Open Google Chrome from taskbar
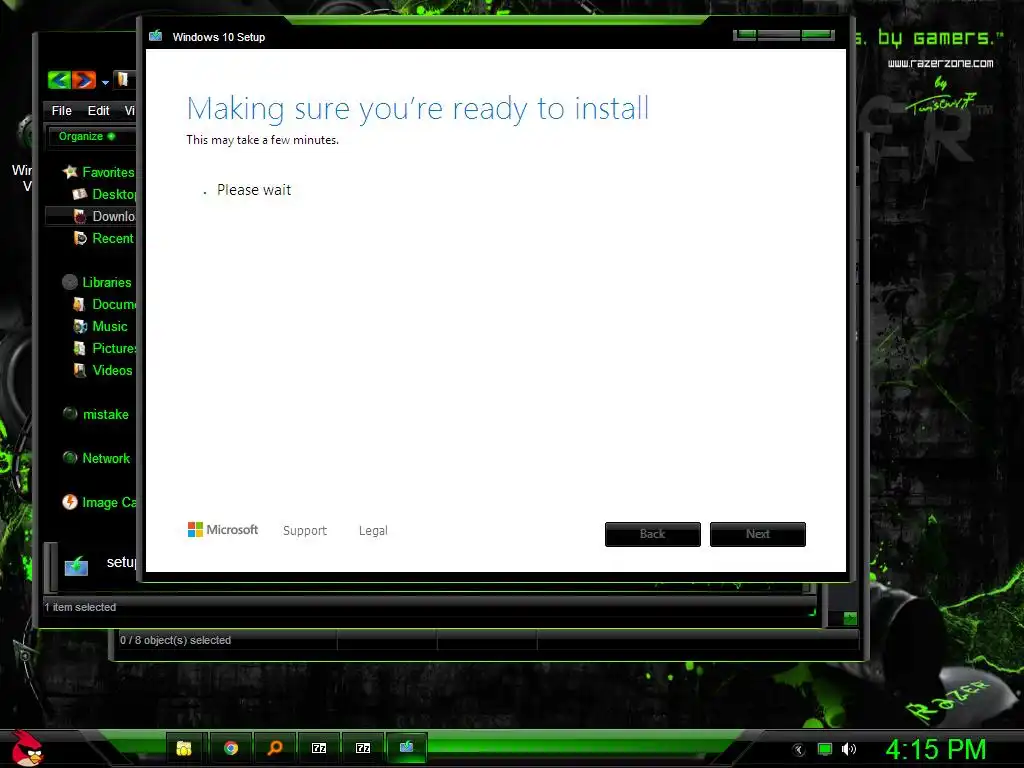The image size is (1024, 768). pos(231,748)
